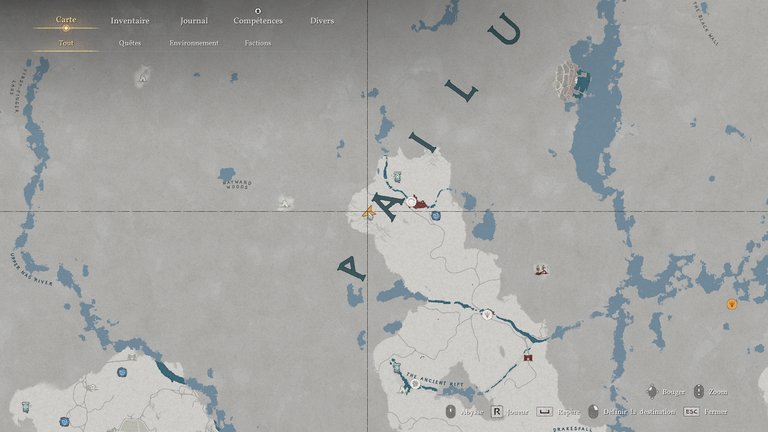Select the orange quest marker on the east side
The image size is (768, 432).
tap(731, 304)
